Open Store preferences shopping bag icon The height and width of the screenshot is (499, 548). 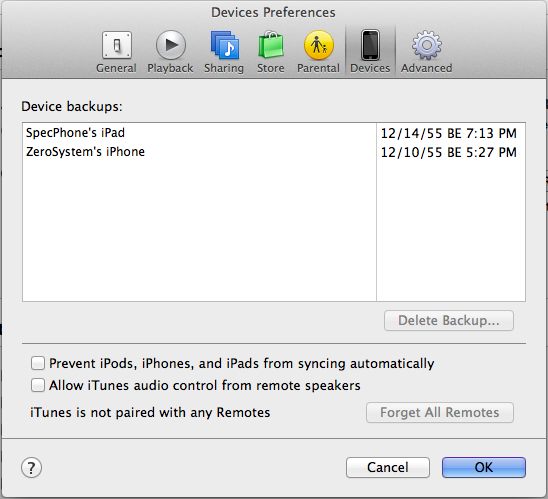click(271, 45)
